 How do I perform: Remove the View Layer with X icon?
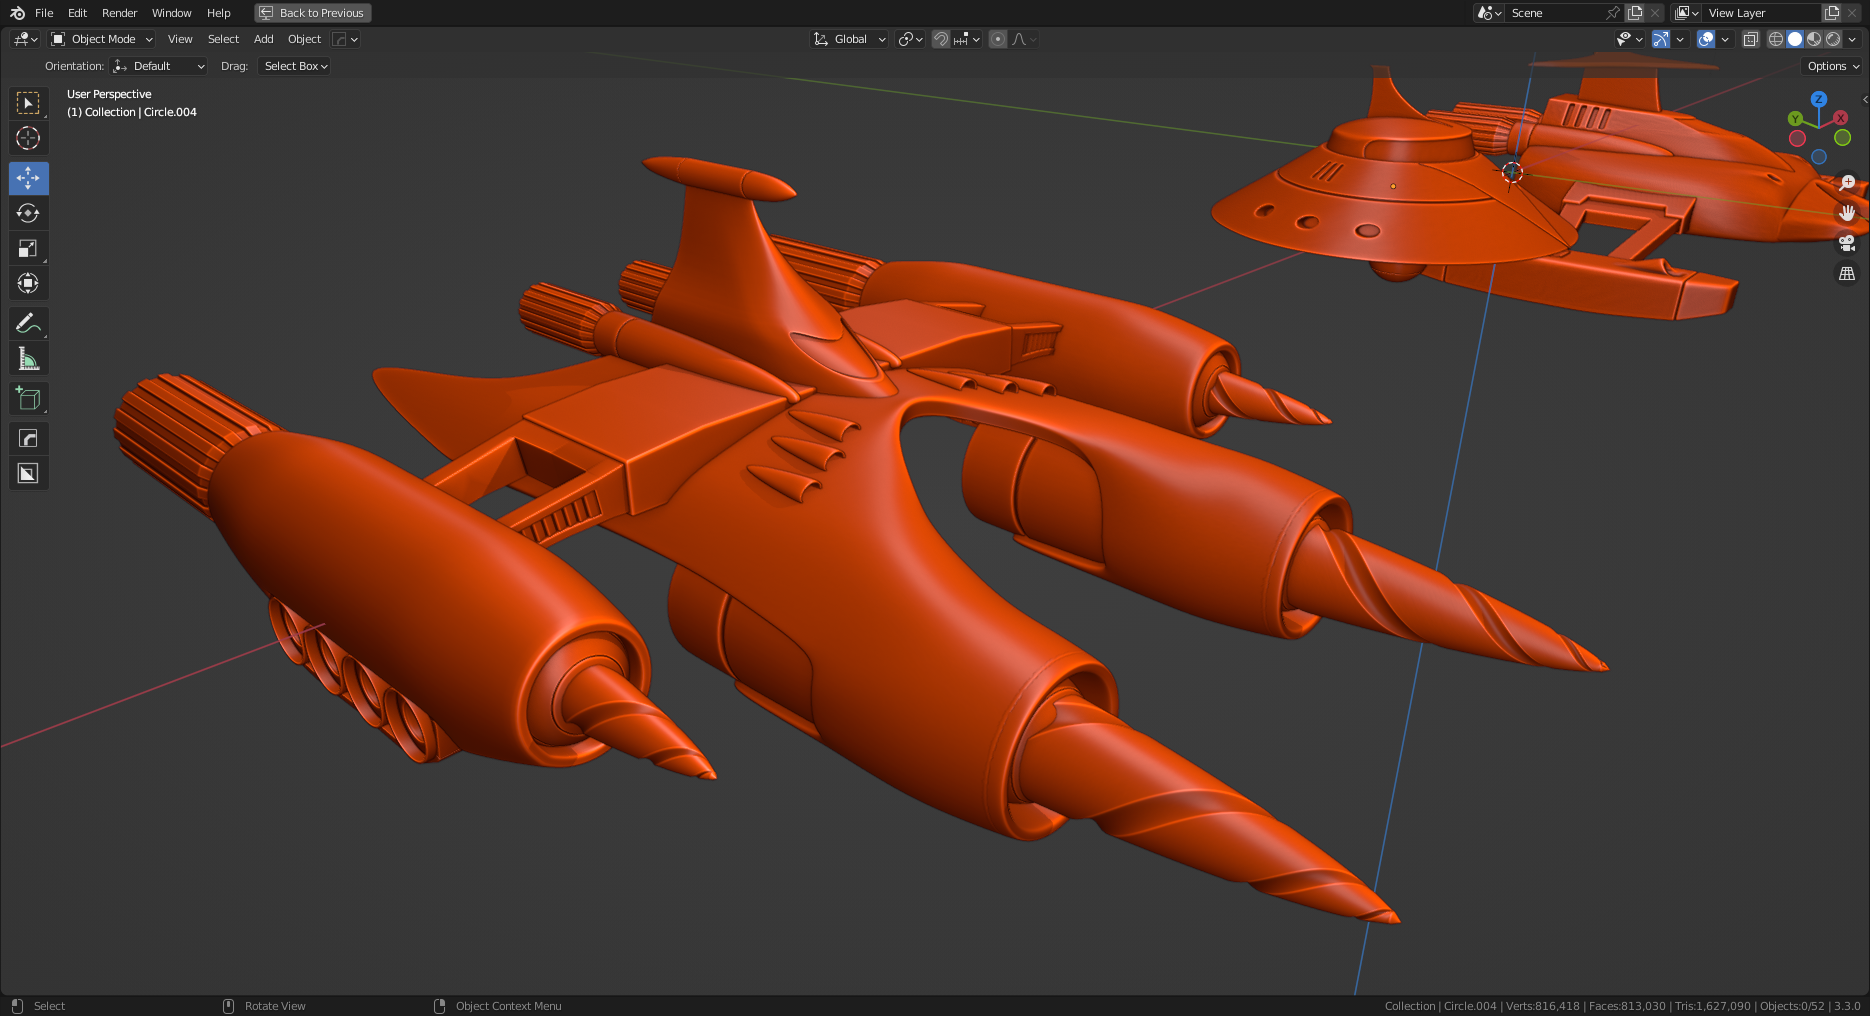coord(1852,13)
